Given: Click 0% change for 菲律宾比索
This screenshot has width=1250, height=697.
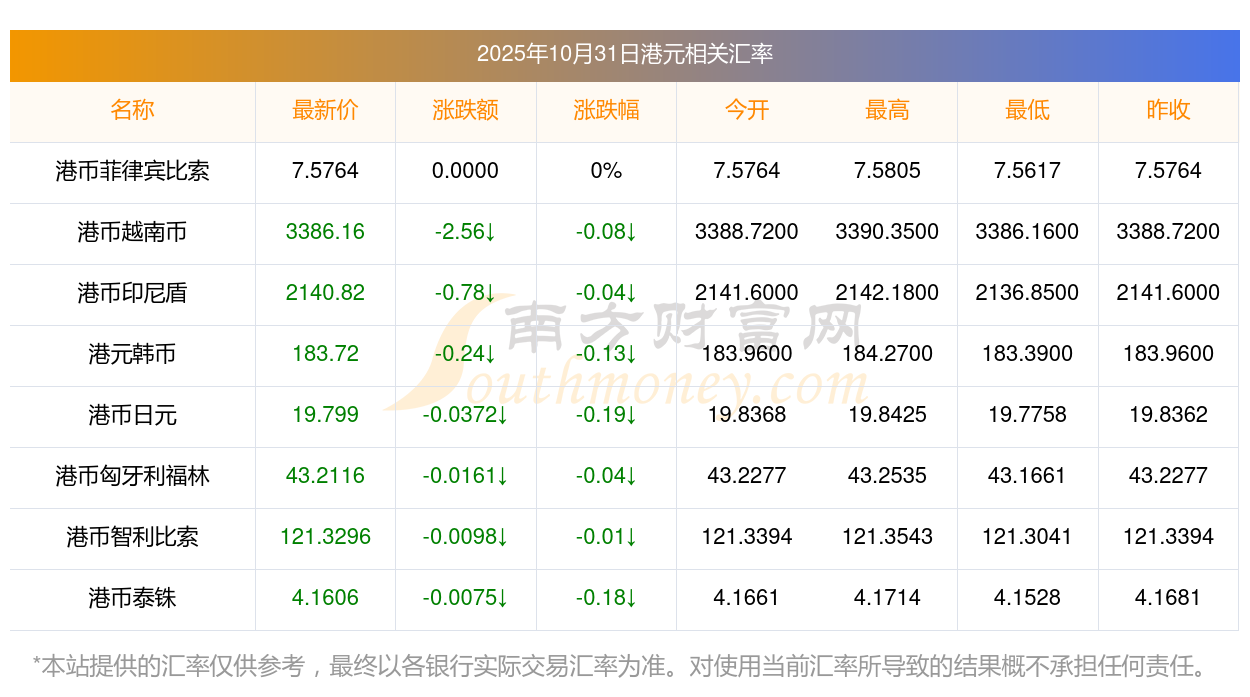Looking at the screenshot, I should pyautogui.click(x=606, y=171).
